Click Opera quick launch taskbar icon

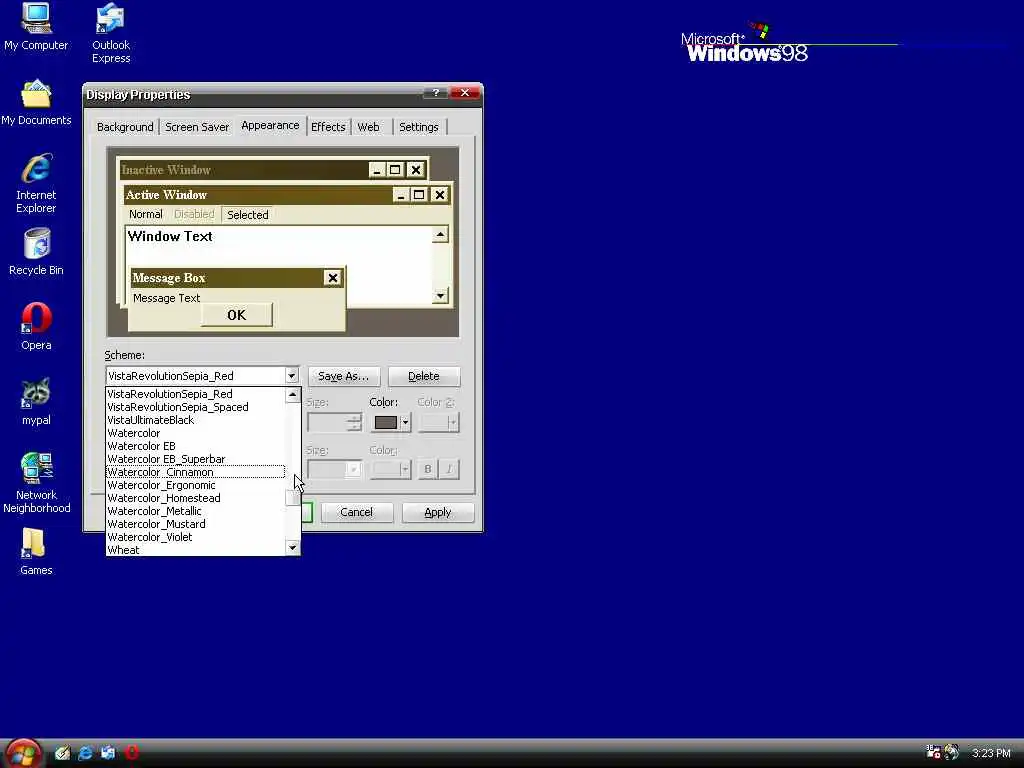tap(132, 753)
